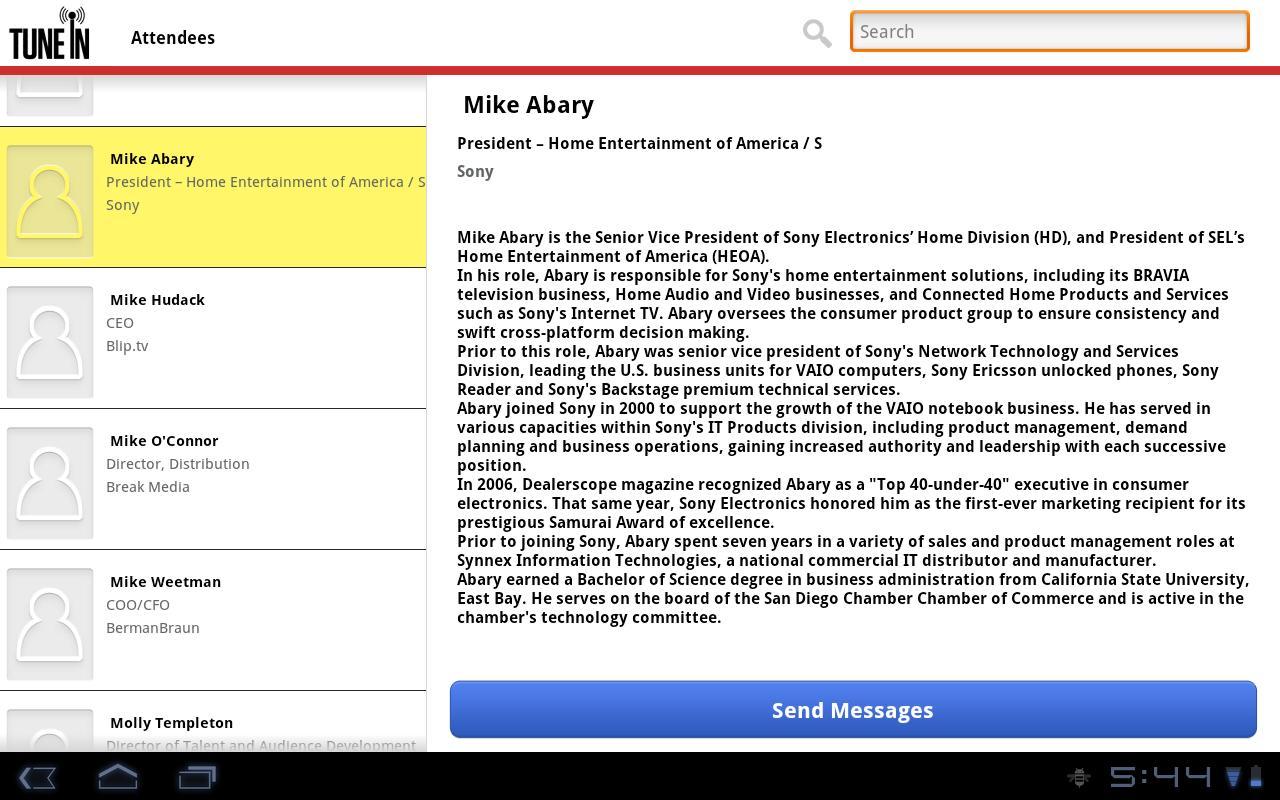Open Mike Hudack's avatar thumbnail
This screenshot has width=1280, height=800.
tap(50, 342)
